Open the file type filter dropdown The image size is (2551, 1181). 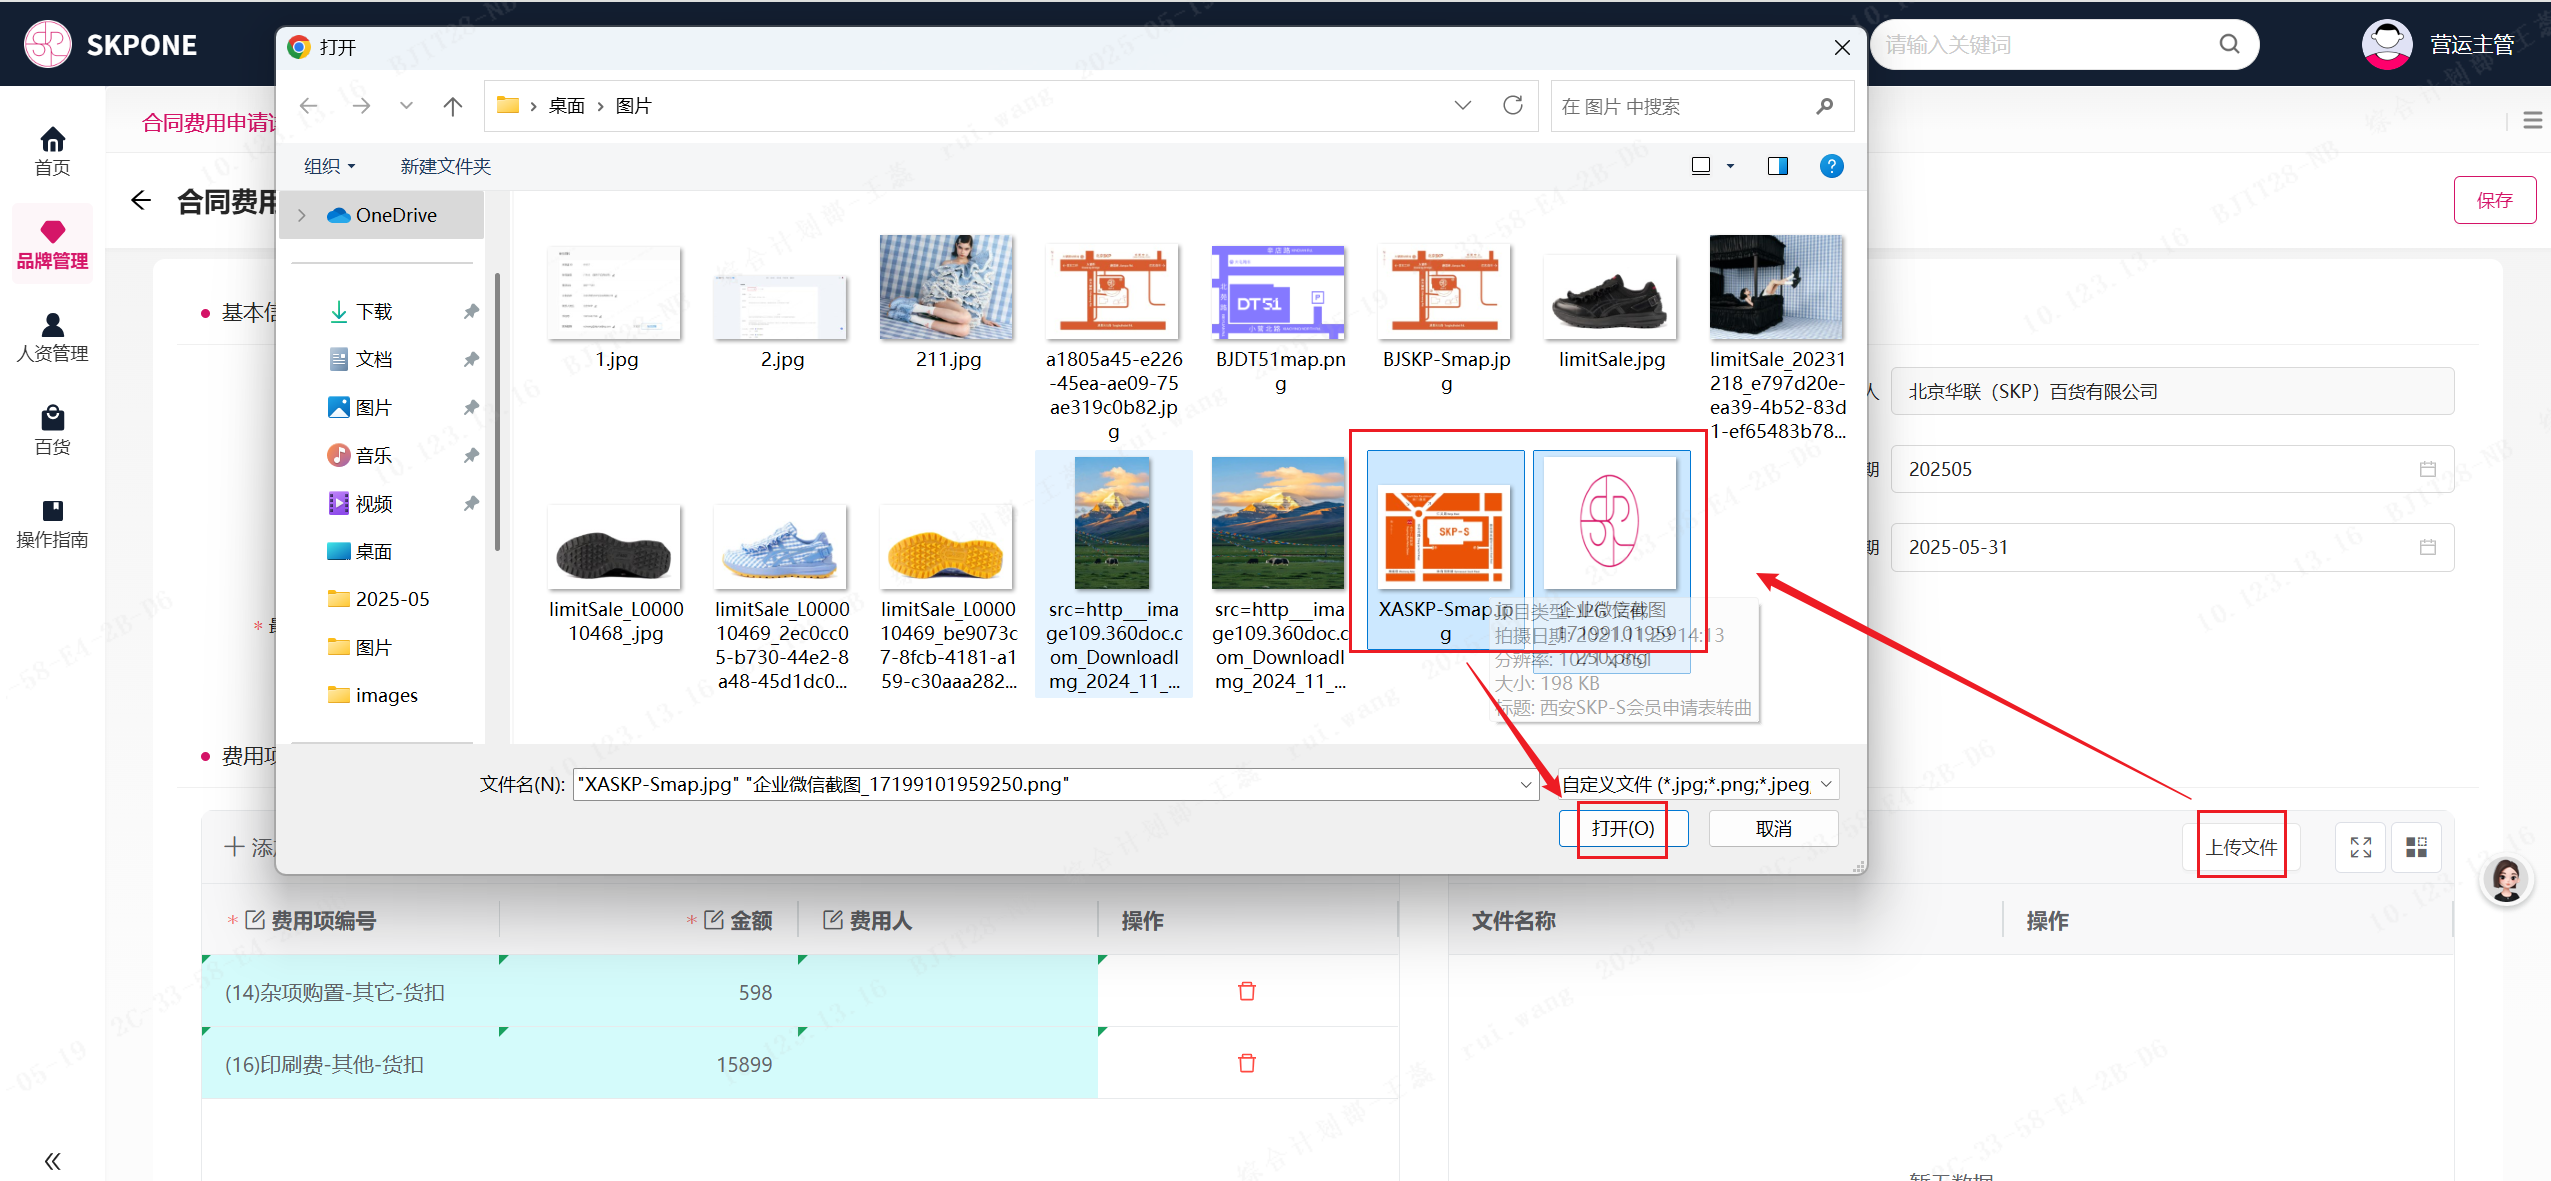[1697, 784]
